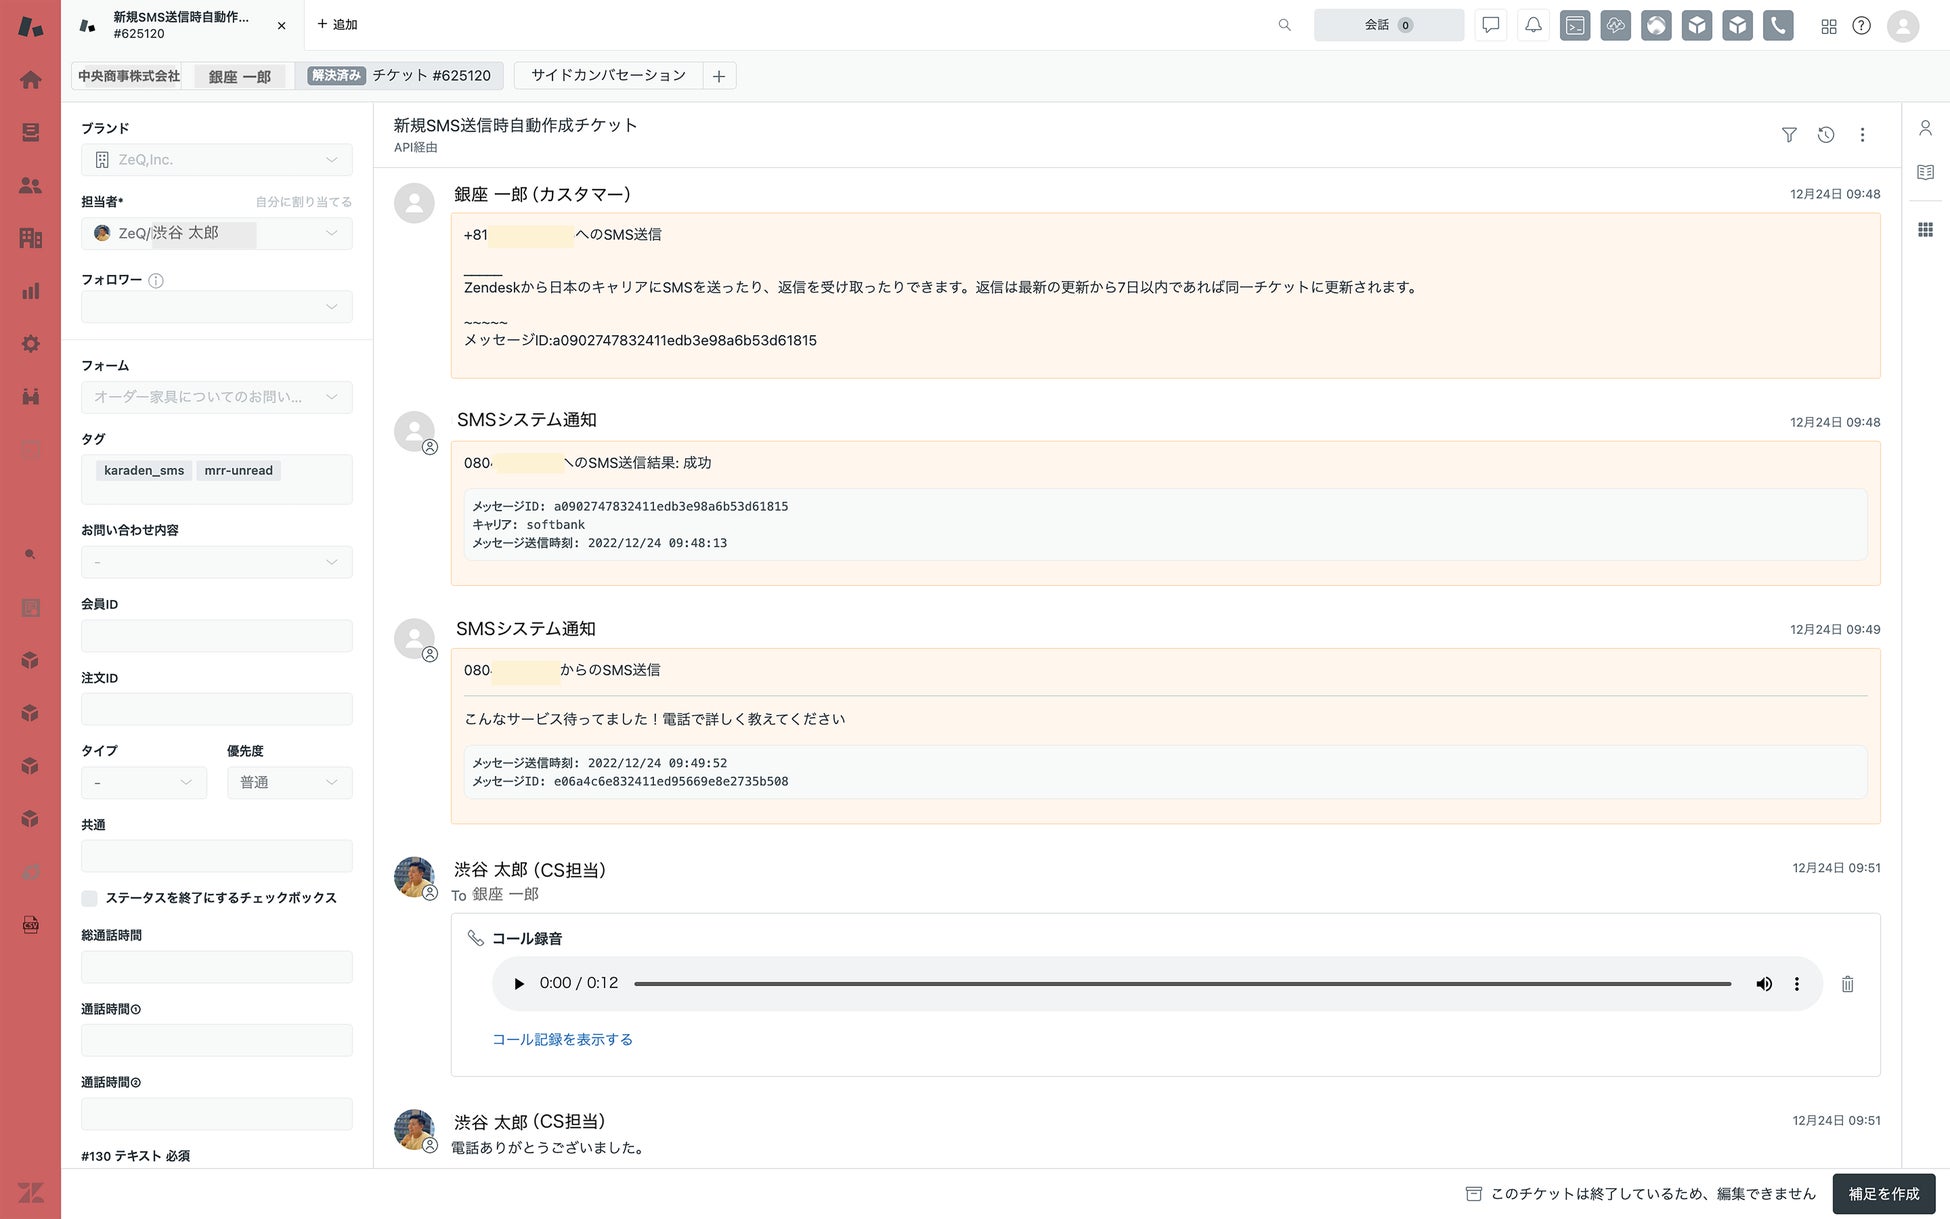
Task: Expand the フォーム form dropdown
Action: point(216,397)
